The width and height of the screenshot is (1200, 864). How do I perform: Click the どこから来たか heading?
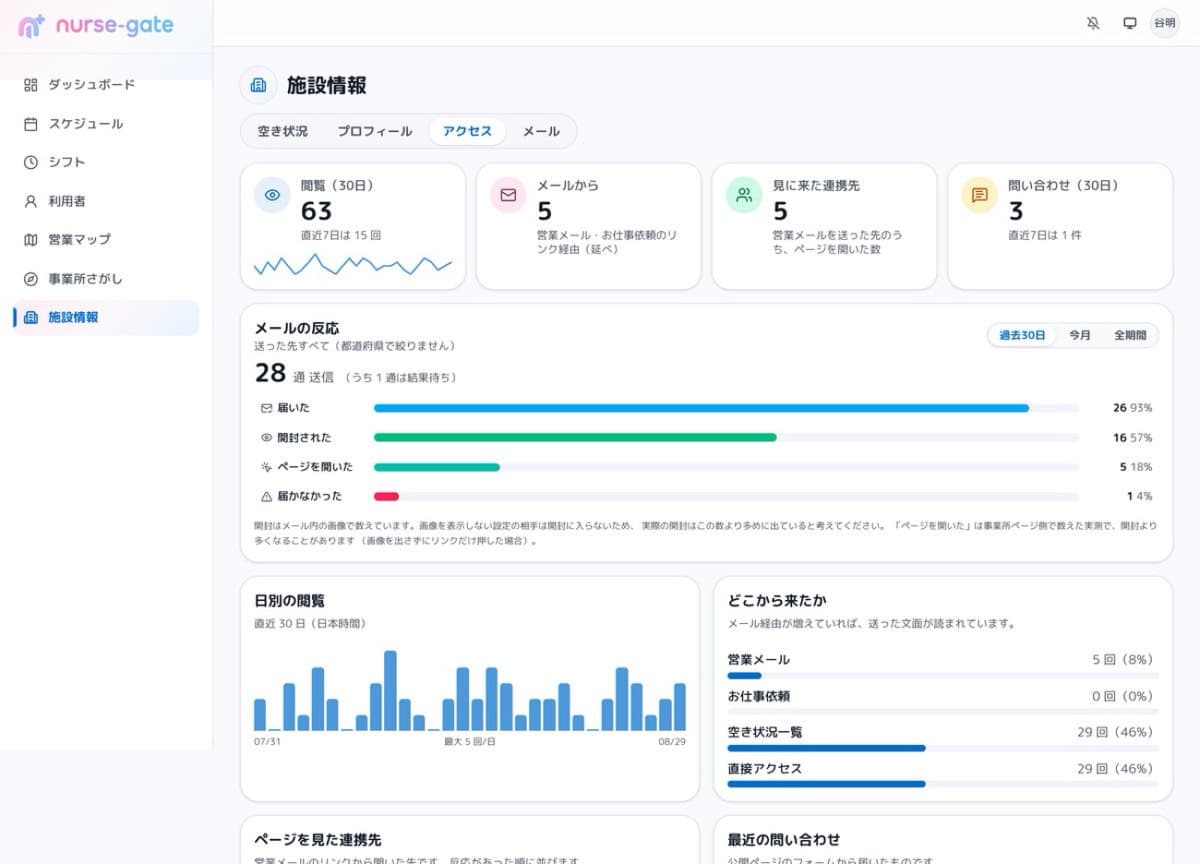[x=777, y=601]
